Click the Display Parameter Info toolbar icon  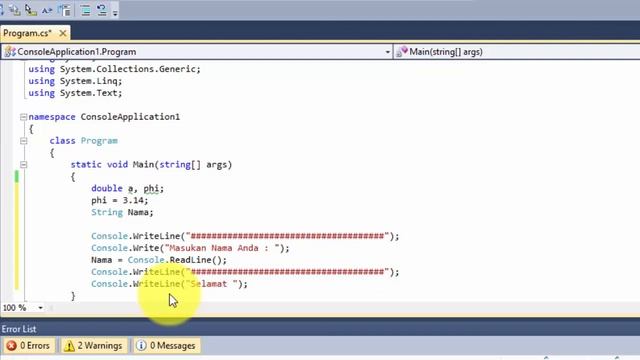point(15,10)
